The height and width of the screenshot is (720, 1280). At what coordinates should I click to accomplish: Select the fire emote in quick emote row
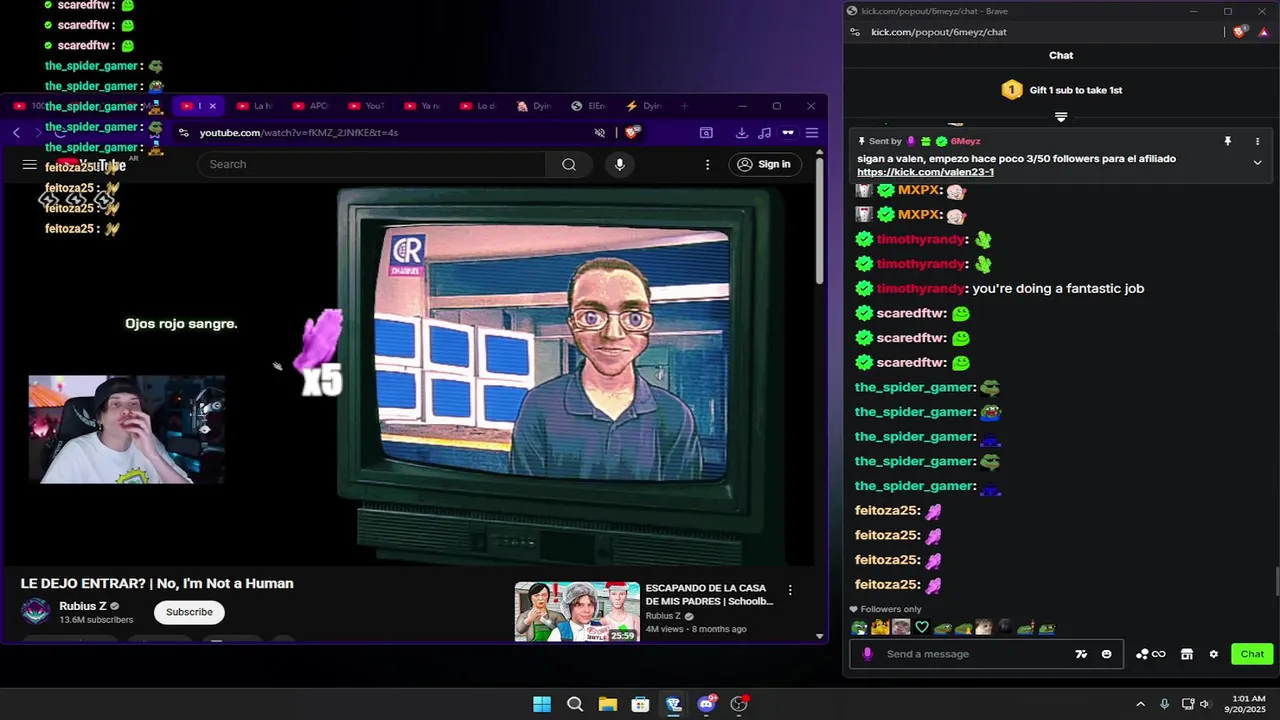[x=880, y=628]
